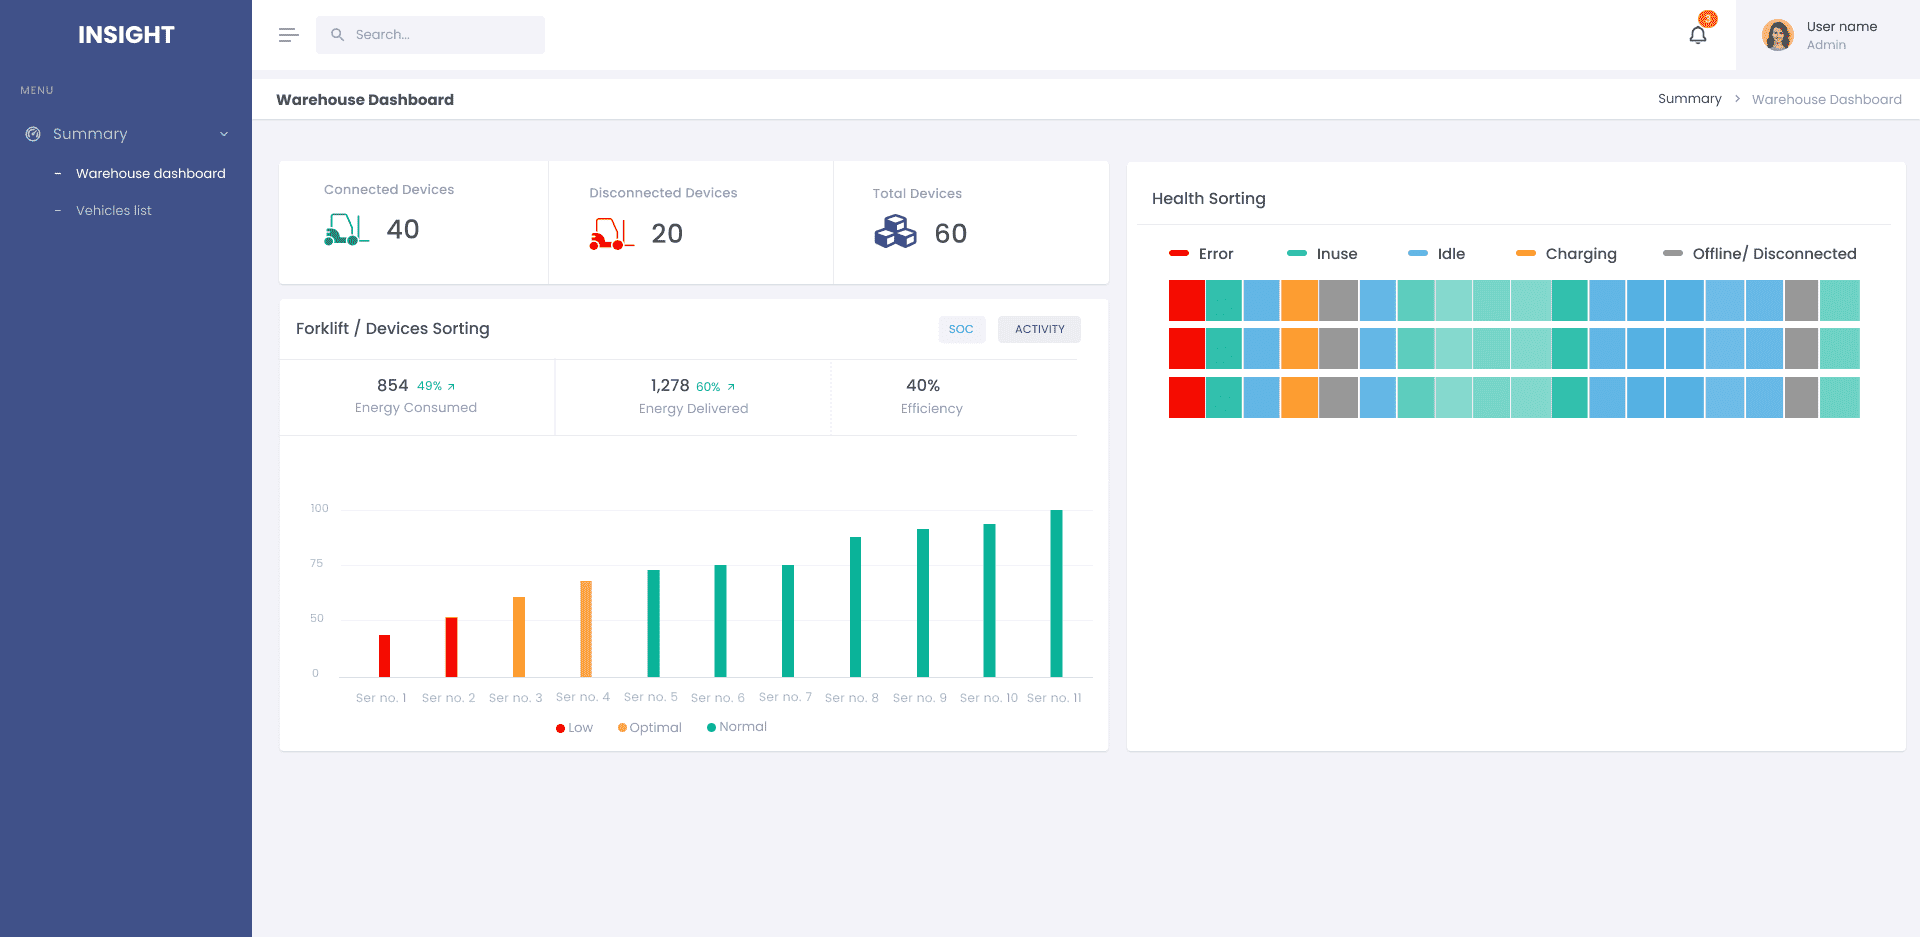Image resolution: width=1920 pixels, height=937 pixels.
Task: Click the Connected Devices value 40
Action: (x=403, y=230)
